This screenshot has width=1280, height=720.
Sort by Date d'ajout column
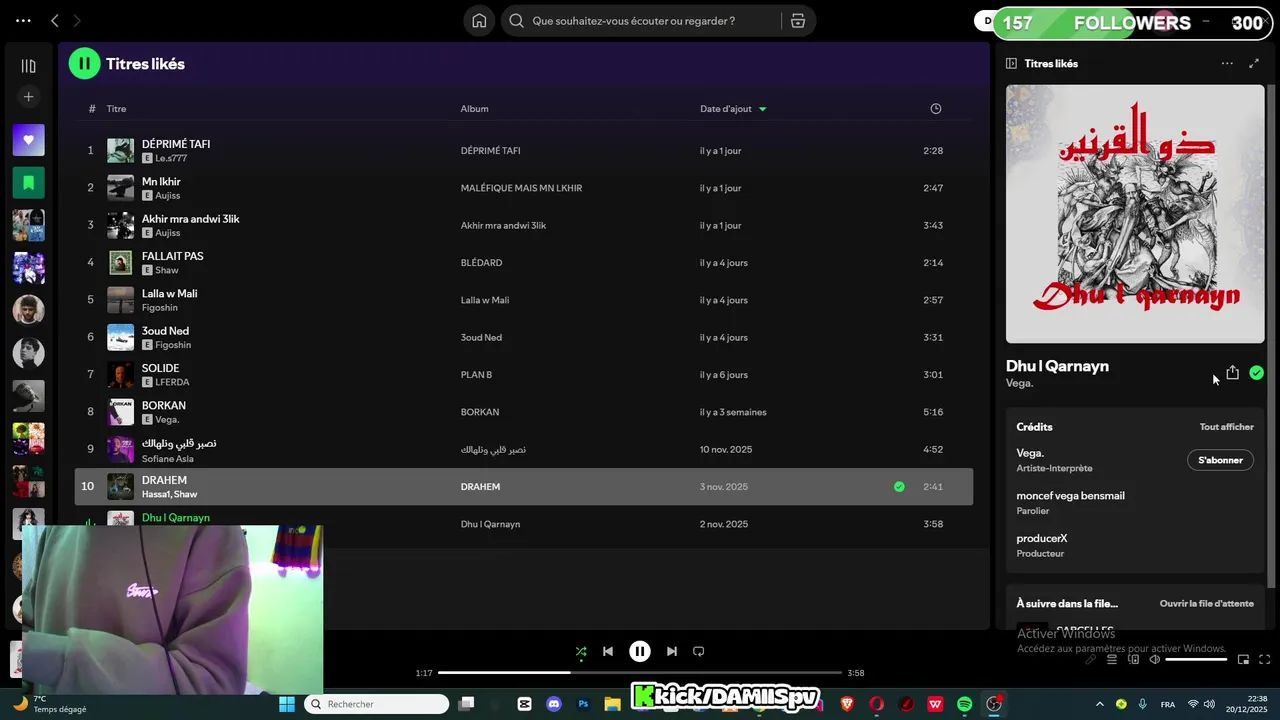733,109
